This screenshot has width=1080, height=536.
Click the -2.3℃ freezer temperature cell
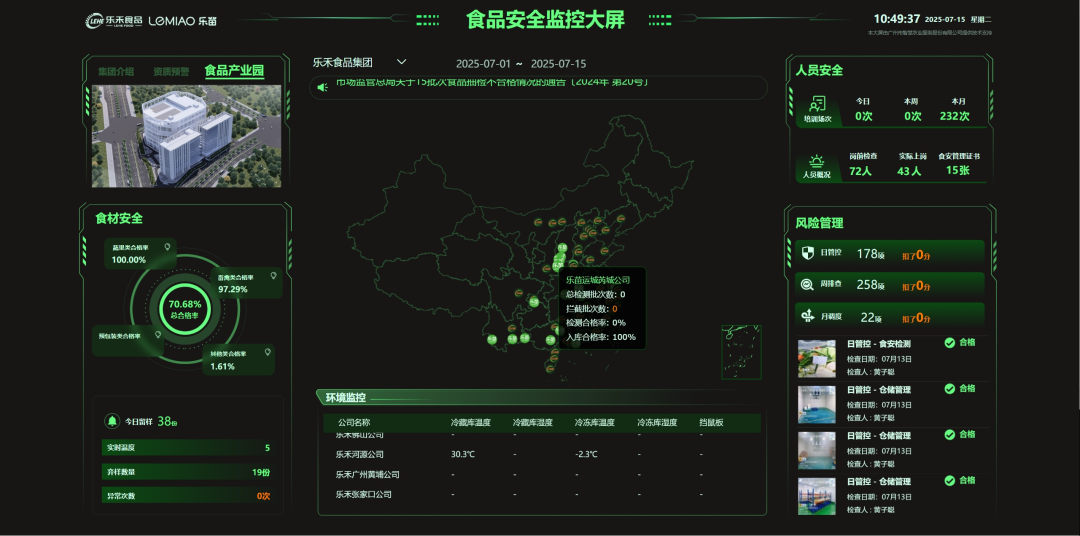[586, 455]
